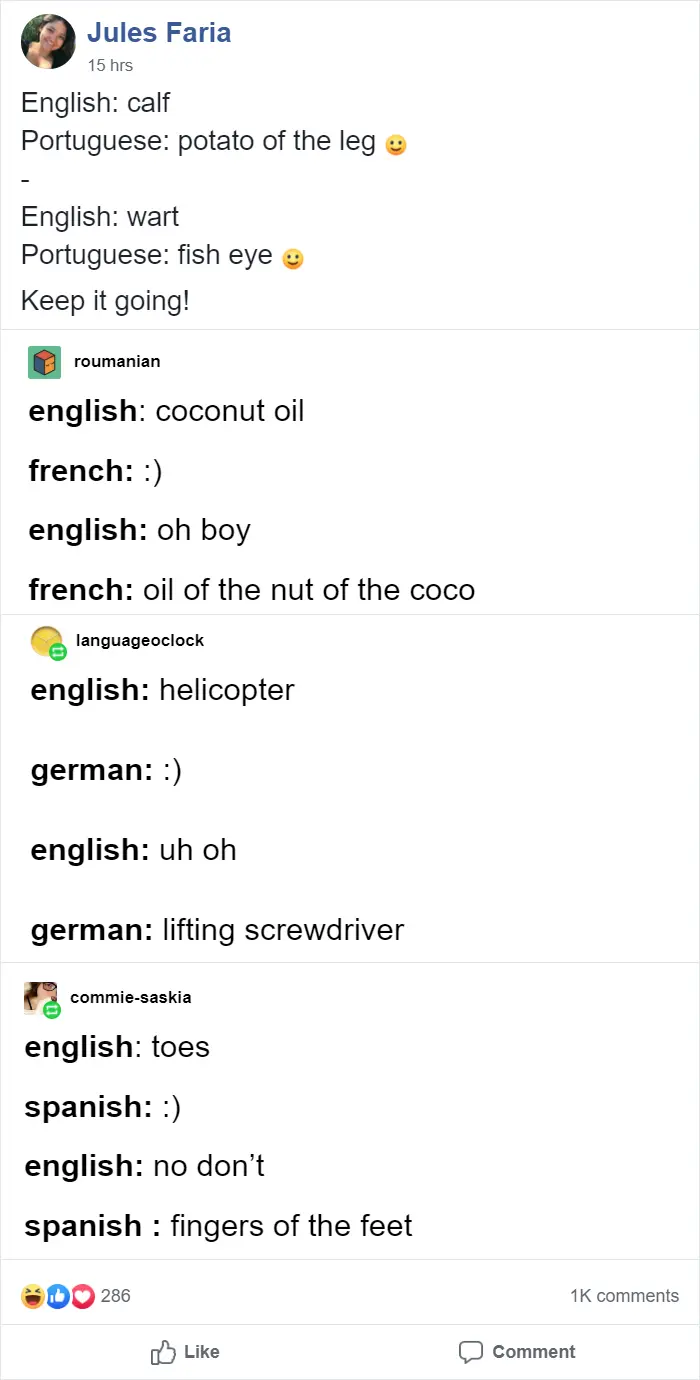Open the 1K comments link

point(624,1296)
